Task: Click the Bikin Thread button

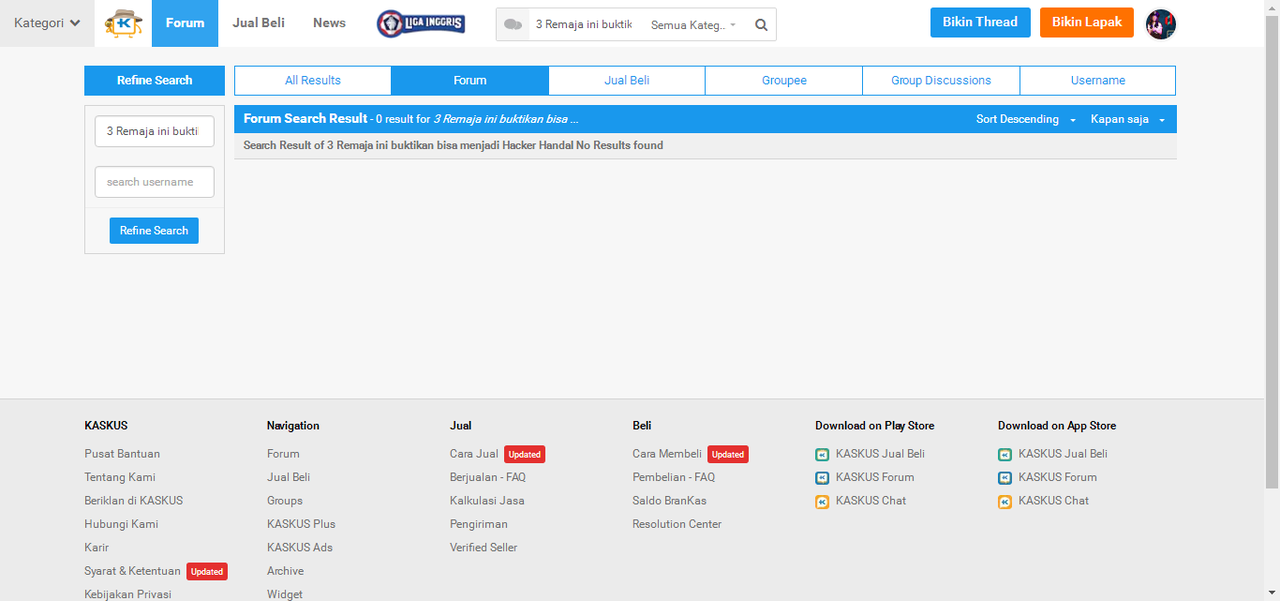Action: (980, 22)
